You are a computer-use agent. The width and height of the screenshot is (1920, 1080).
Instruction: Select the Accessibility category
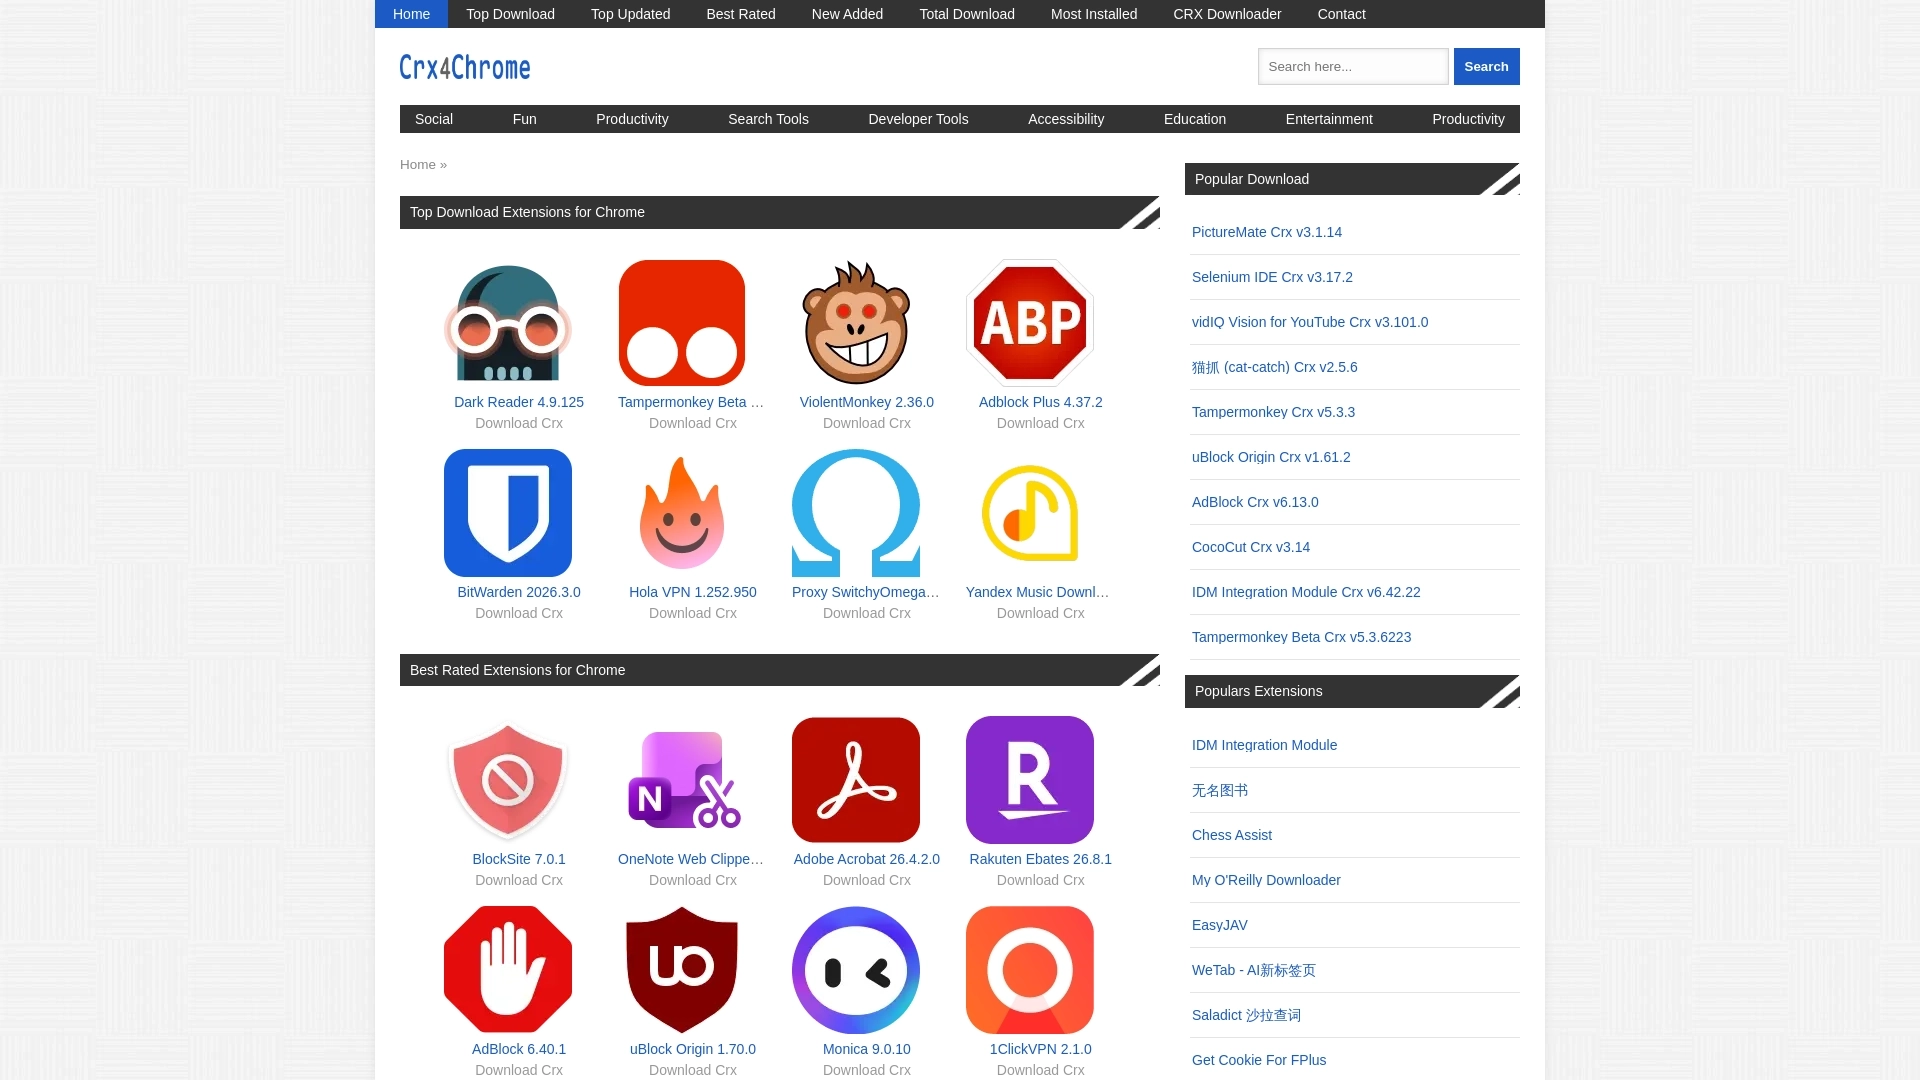(1066, 119)
